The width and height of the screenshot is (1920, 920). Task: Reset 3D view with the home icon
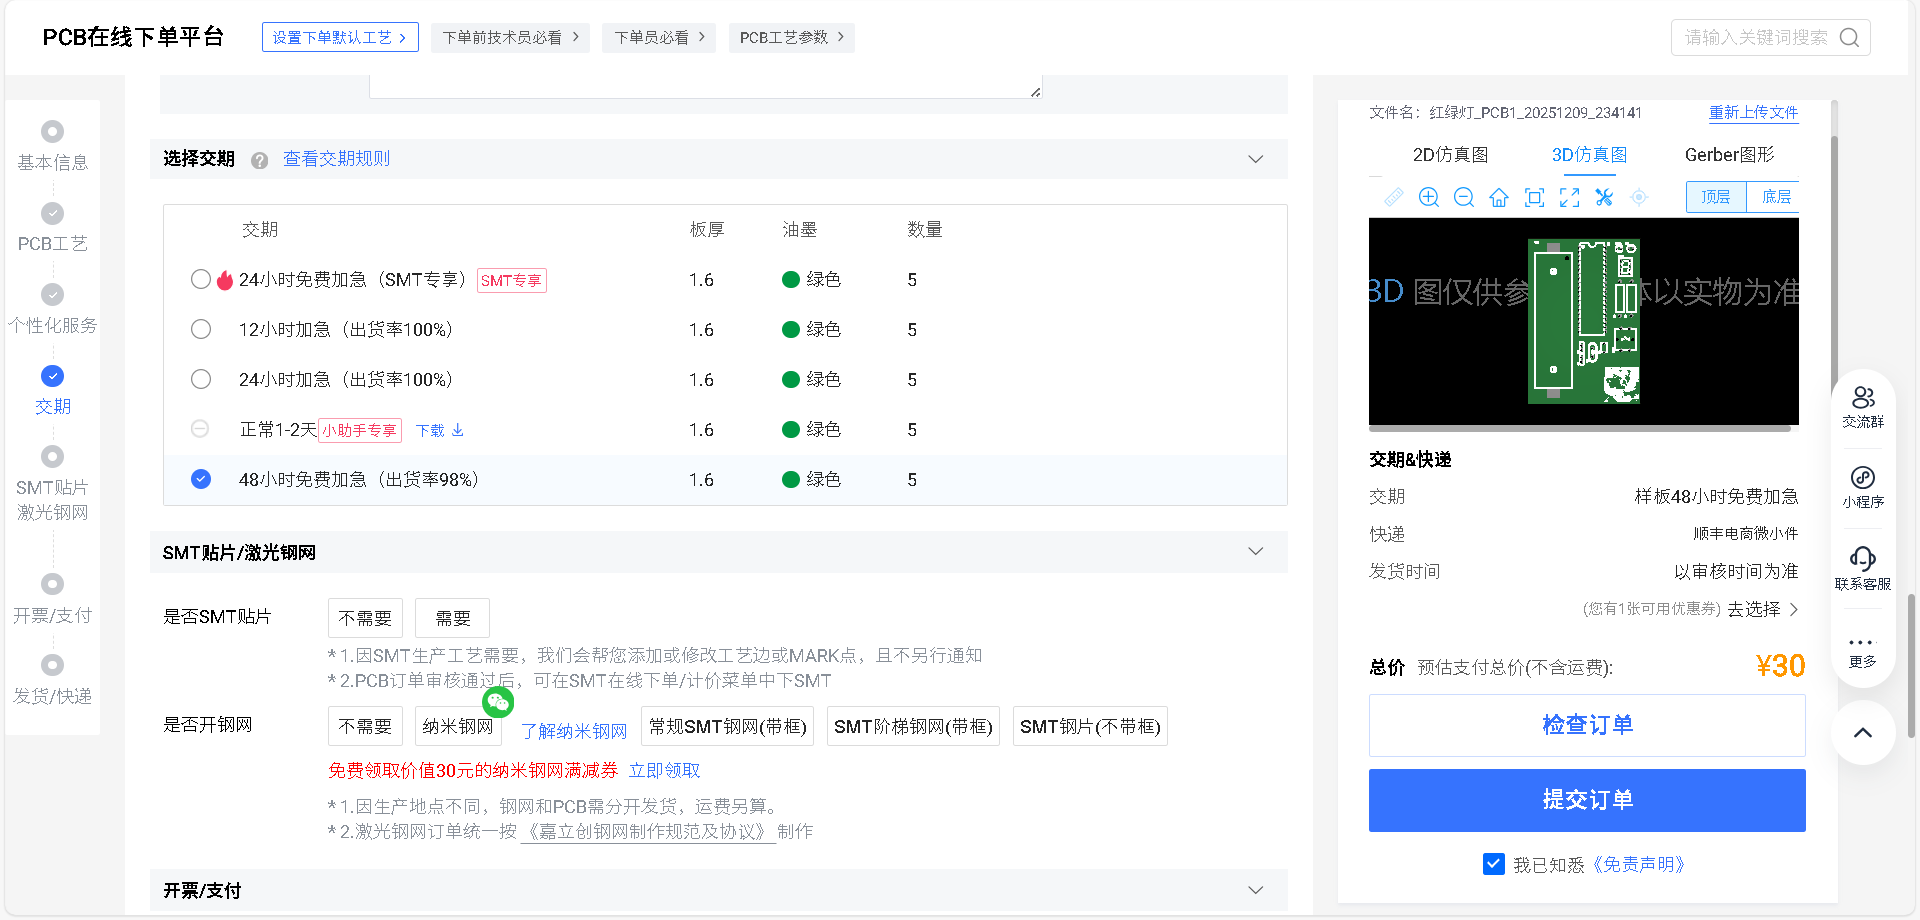(x=1498, y=197)
